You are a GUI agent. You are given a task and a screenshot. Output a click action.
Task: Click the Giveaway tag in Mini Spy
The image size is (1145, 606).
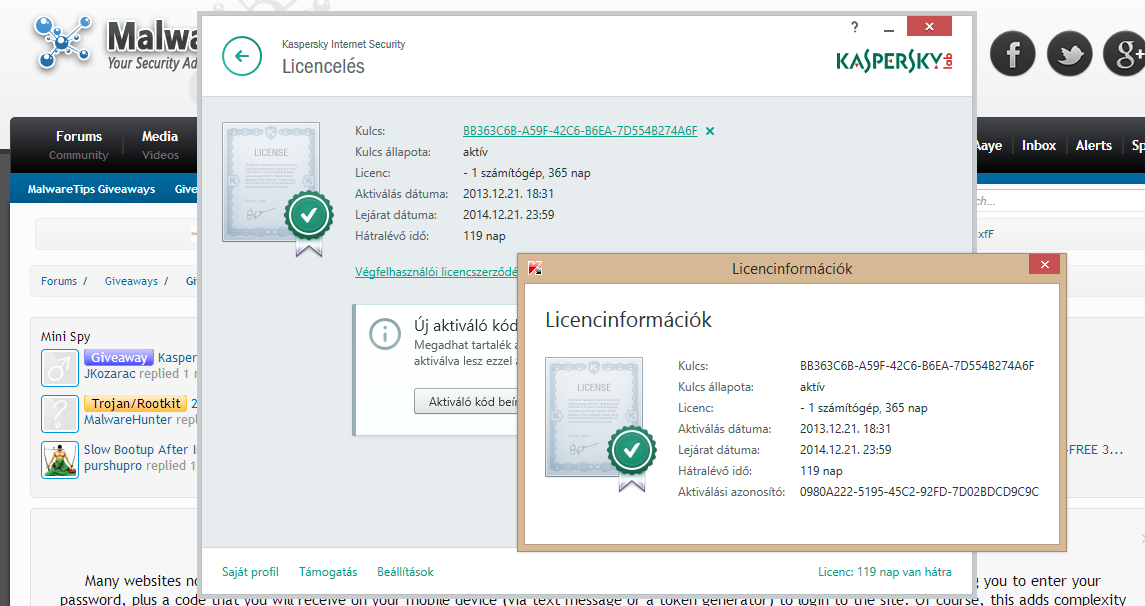pos(118,357)
